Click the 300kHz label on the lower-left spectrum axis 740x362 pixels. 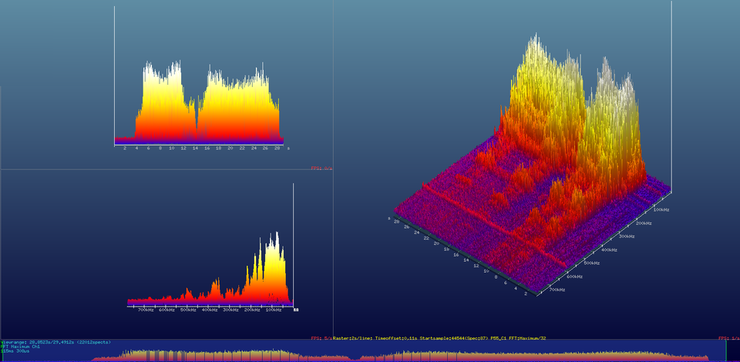coord(230,310)
